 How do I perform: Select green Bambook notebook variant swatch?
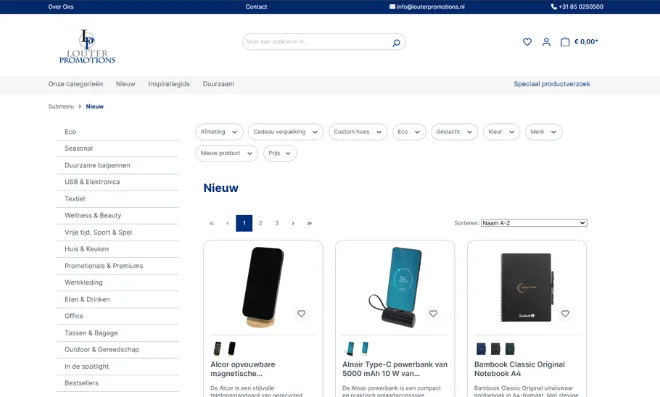(510, 349)
